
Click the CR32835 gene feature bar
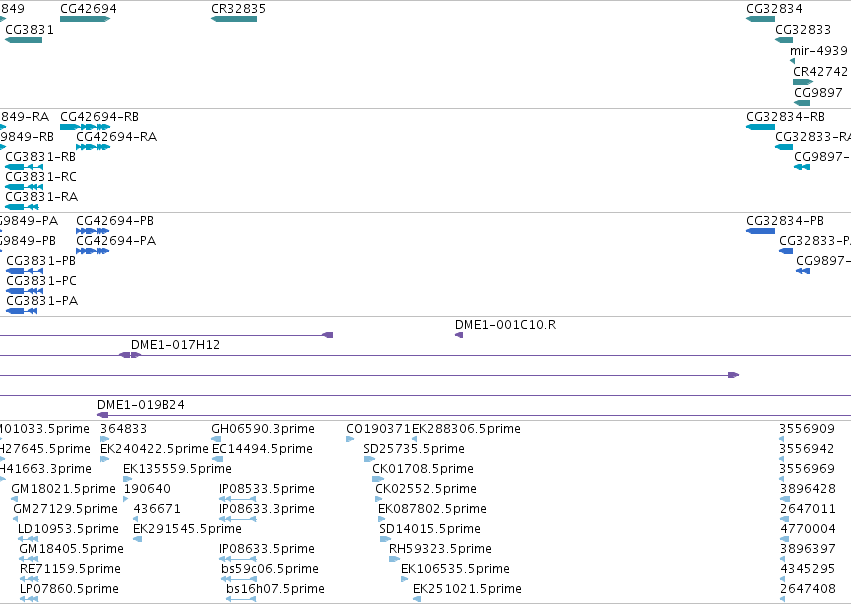pyautogui.click(x=234, y=19)
